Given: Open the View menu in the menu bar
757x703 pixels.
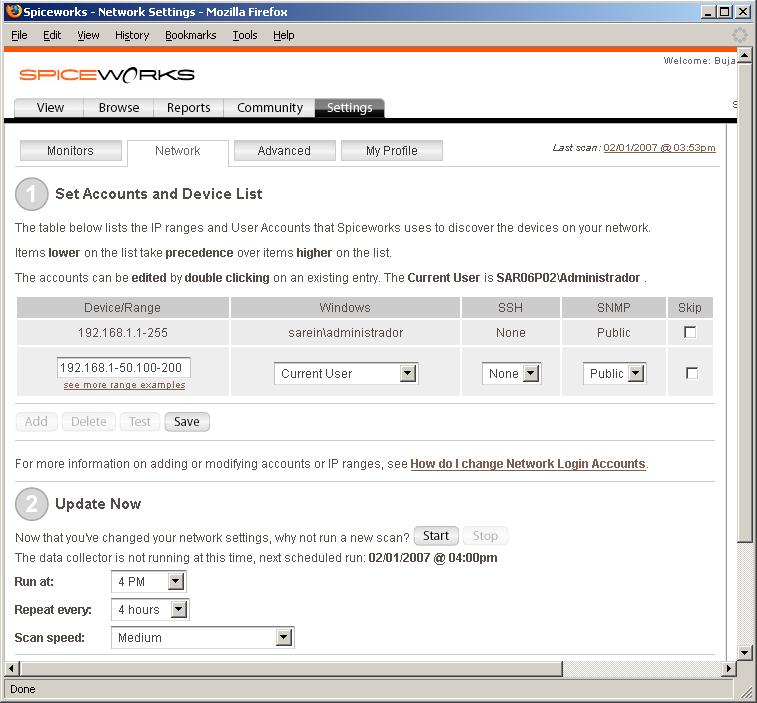Looking at the screenshot, I should point(88,35).
